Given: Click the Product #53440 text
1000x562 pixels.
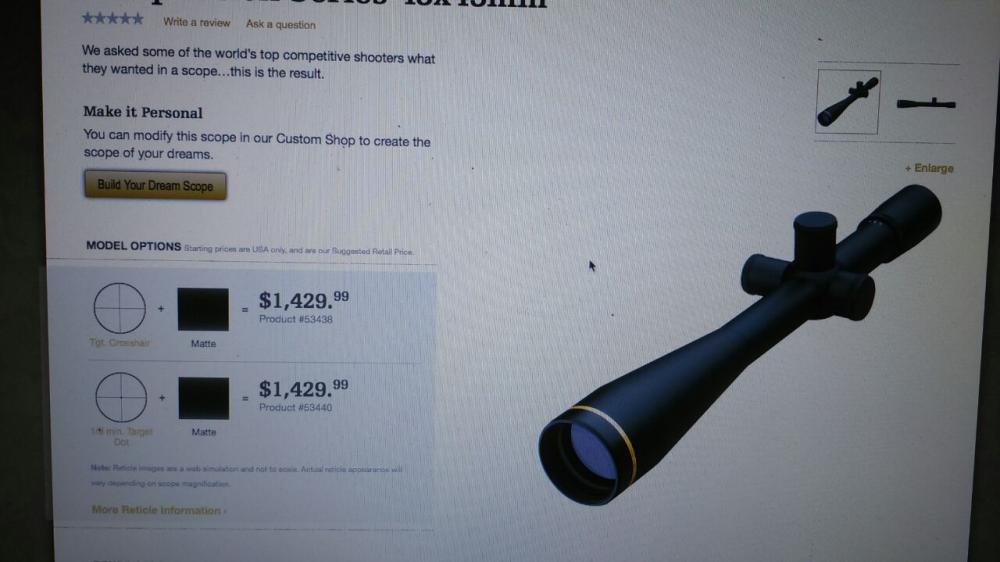Looking at the screenshot, I should 295,407.
